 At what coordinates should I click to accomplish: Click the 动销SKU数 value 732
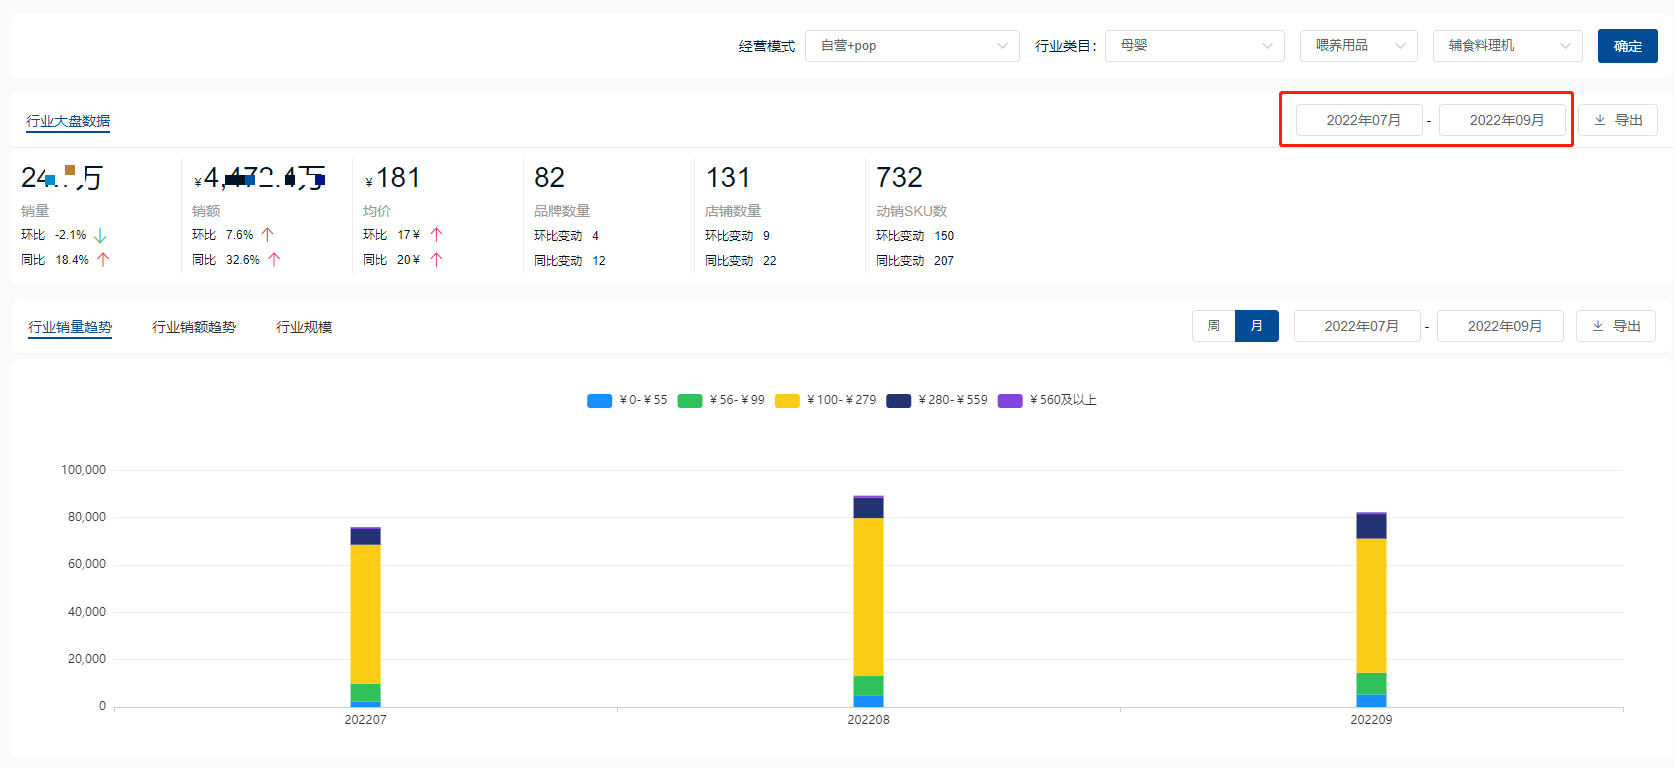click(x=899, y=178)
